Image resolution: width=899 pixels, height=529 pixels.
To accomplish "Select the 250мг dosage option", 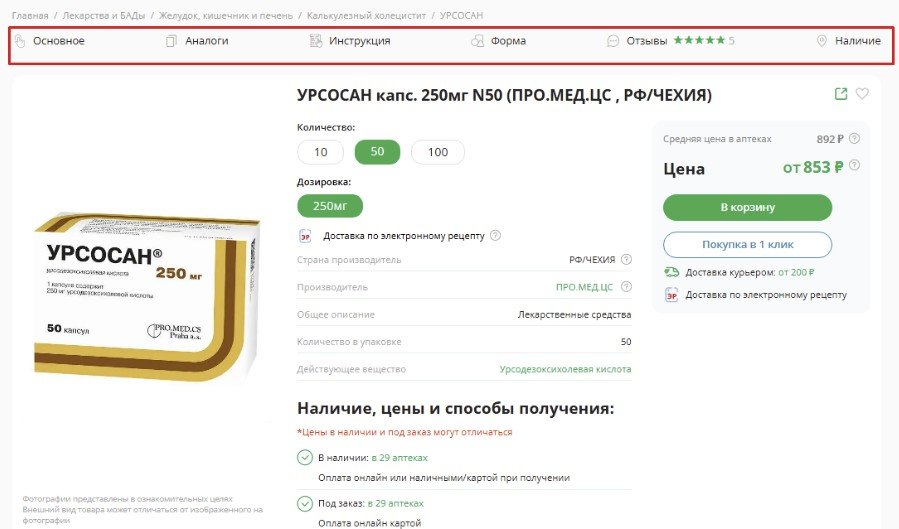I will point(330,206).
